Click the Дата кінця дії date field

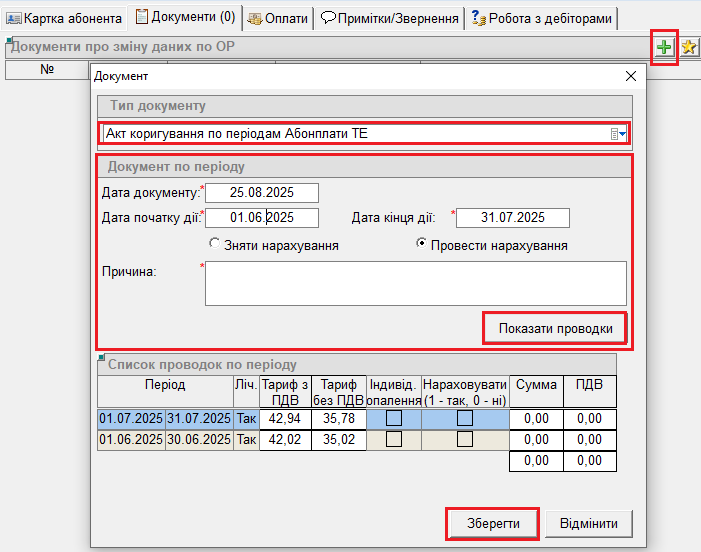512,218
